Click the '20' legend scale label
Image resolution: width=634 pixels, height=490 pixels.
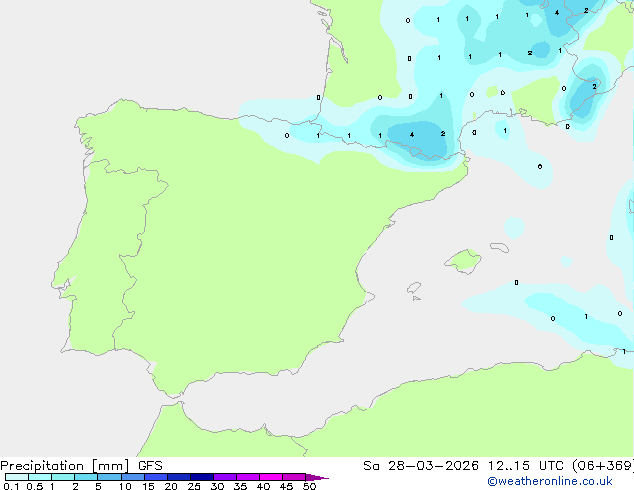point(171,486)
